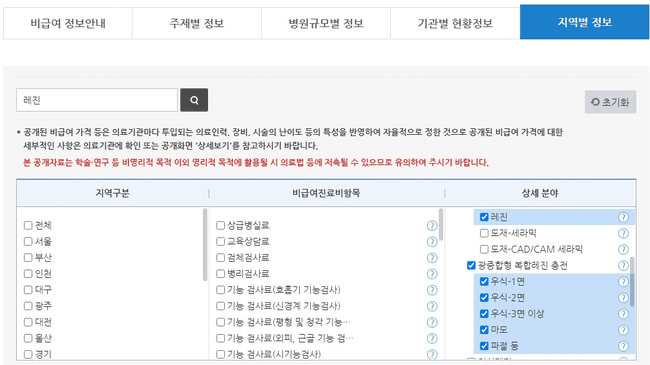Screen dimensions: 650x365
Task: Open the 기관별 현황정보 tab
Action: click(455, 23)
